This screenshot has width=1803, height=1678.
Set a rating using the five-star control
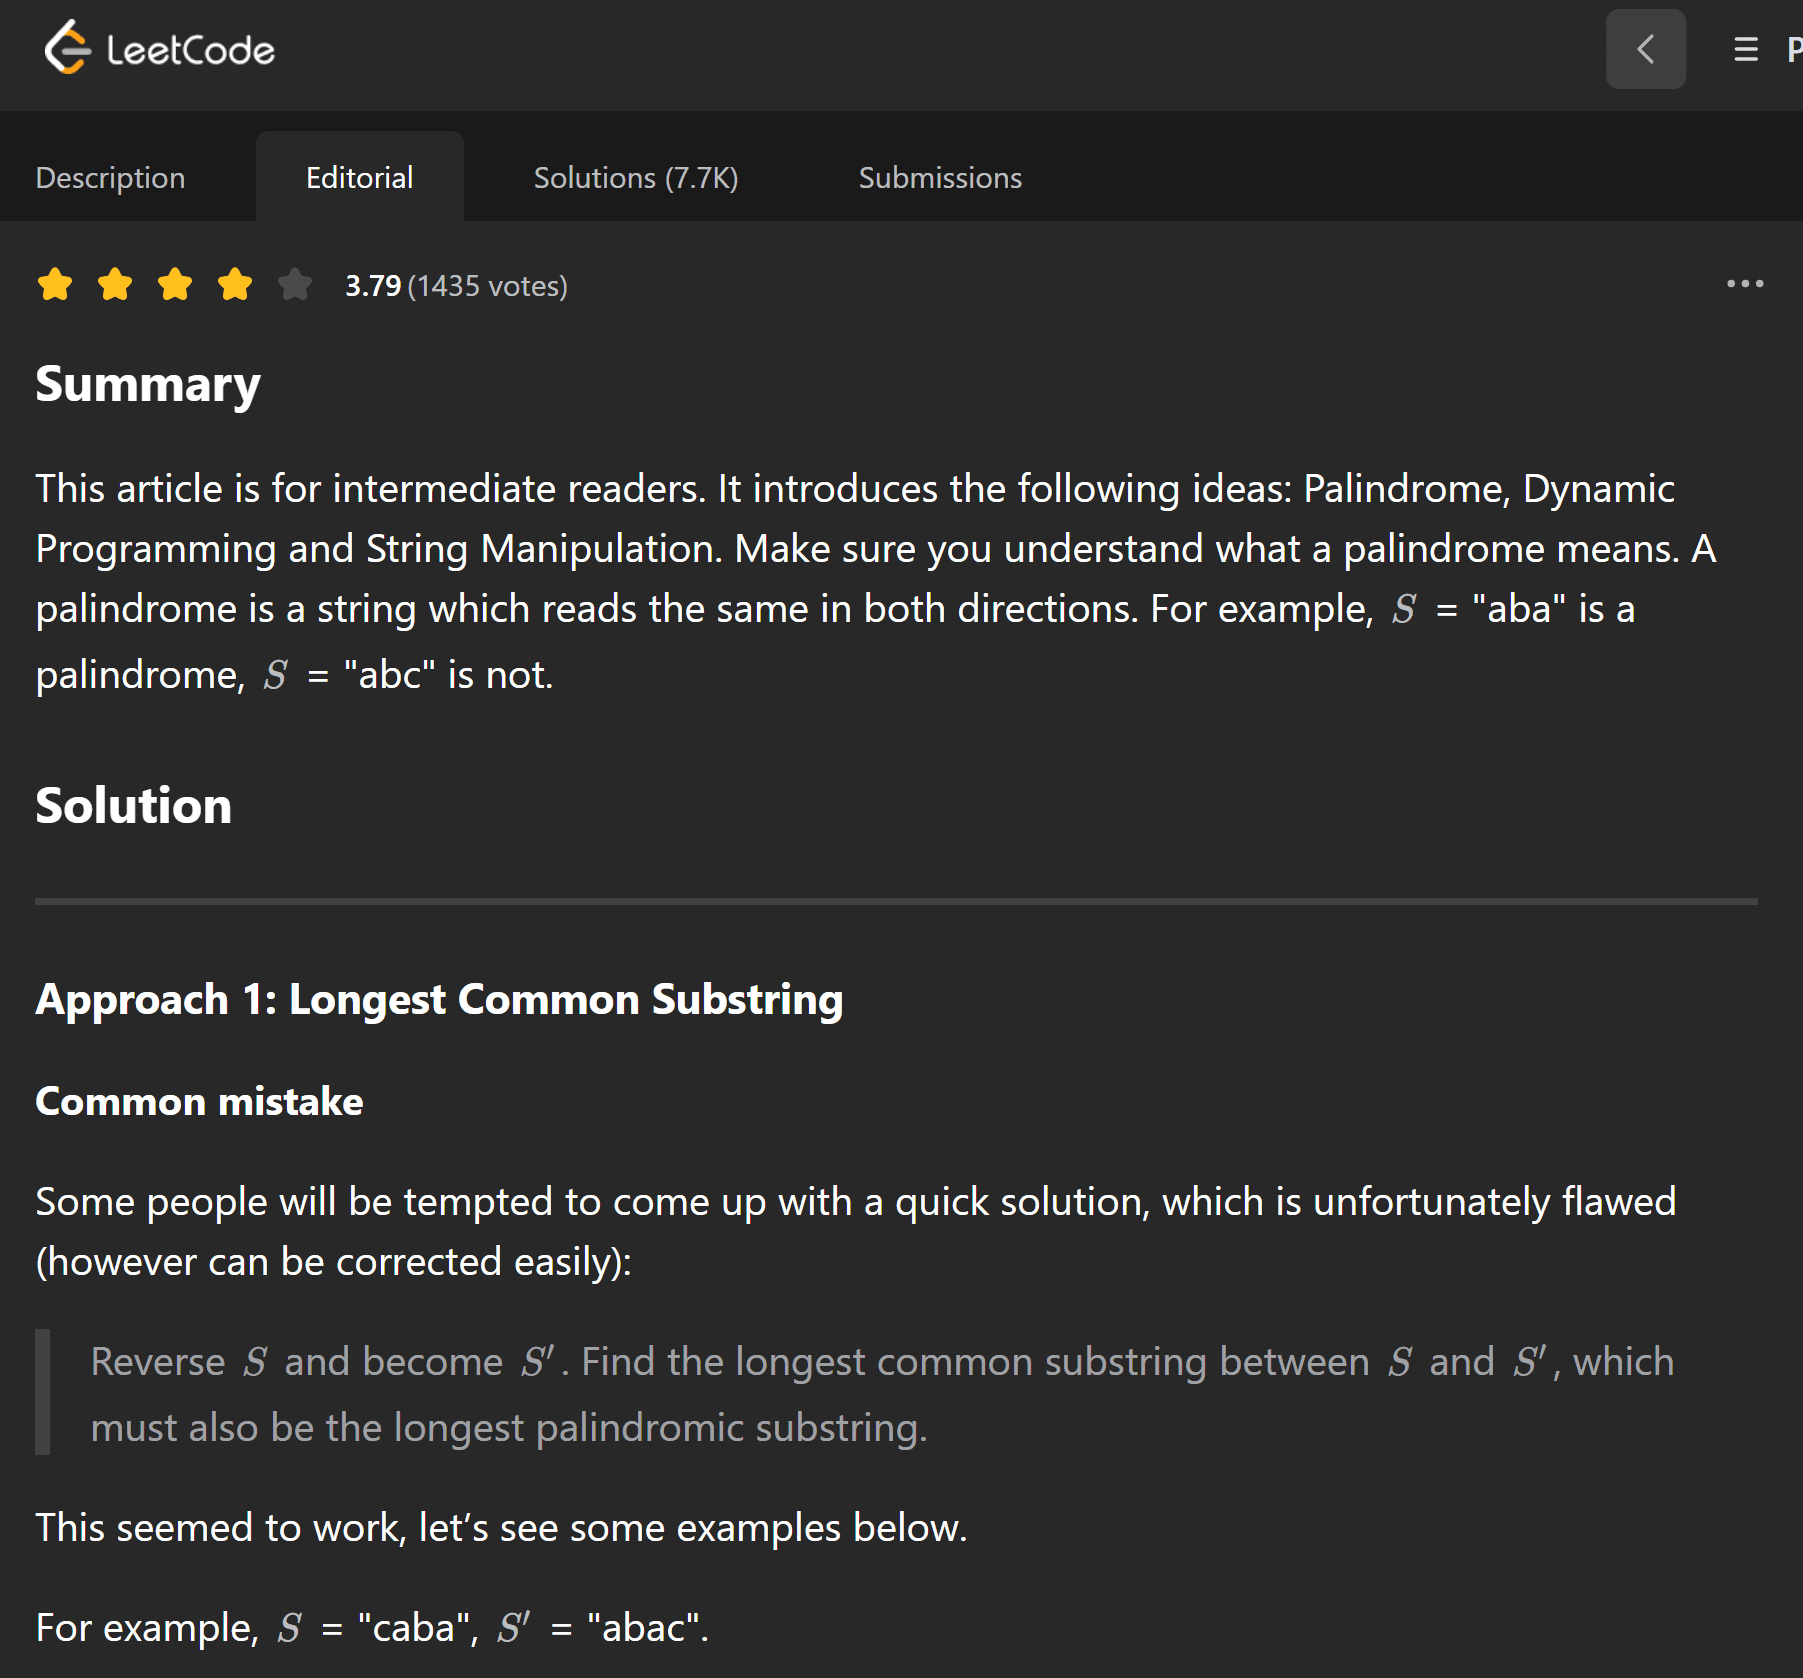[x=174, y=284]
